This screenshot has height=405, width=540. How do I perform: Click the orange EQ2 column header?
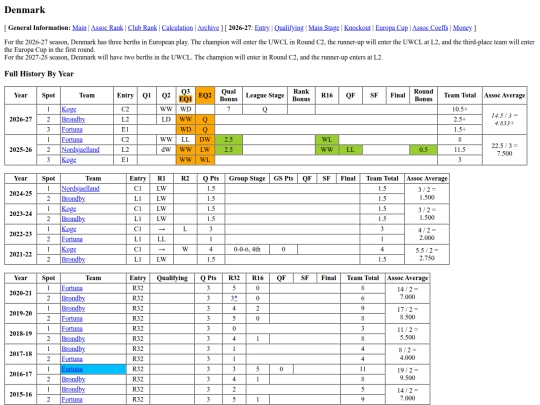pyautogui.click(x=205, y=95)
